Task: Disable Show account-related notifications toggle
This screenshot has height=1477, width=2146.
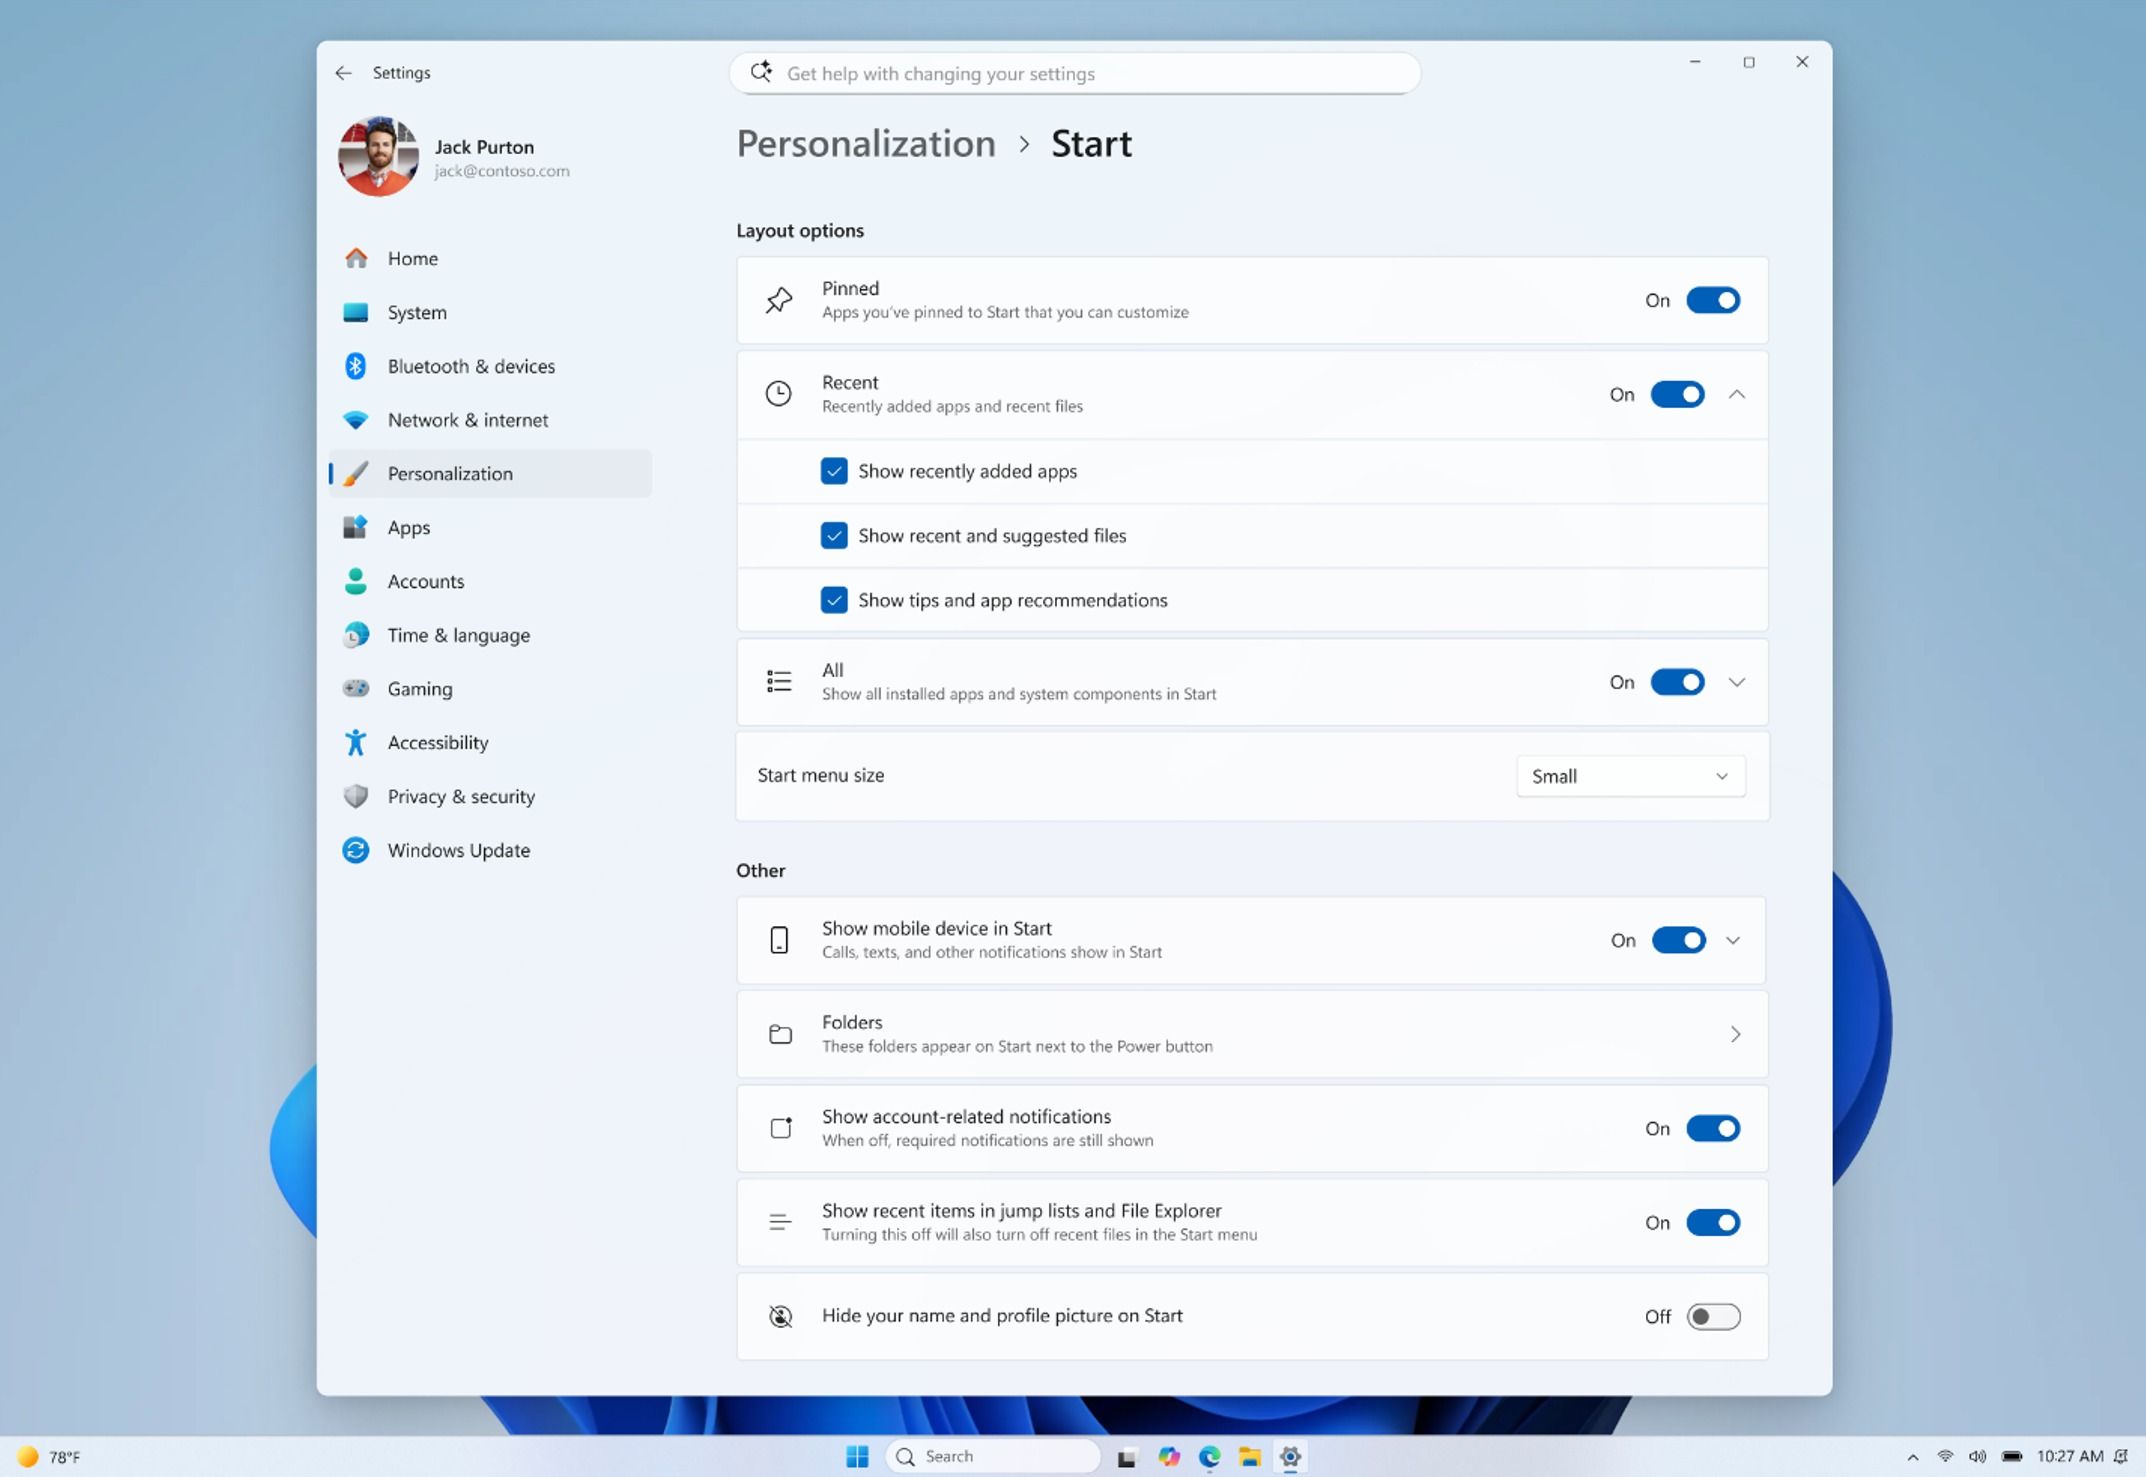Action: point(1713,1128)
